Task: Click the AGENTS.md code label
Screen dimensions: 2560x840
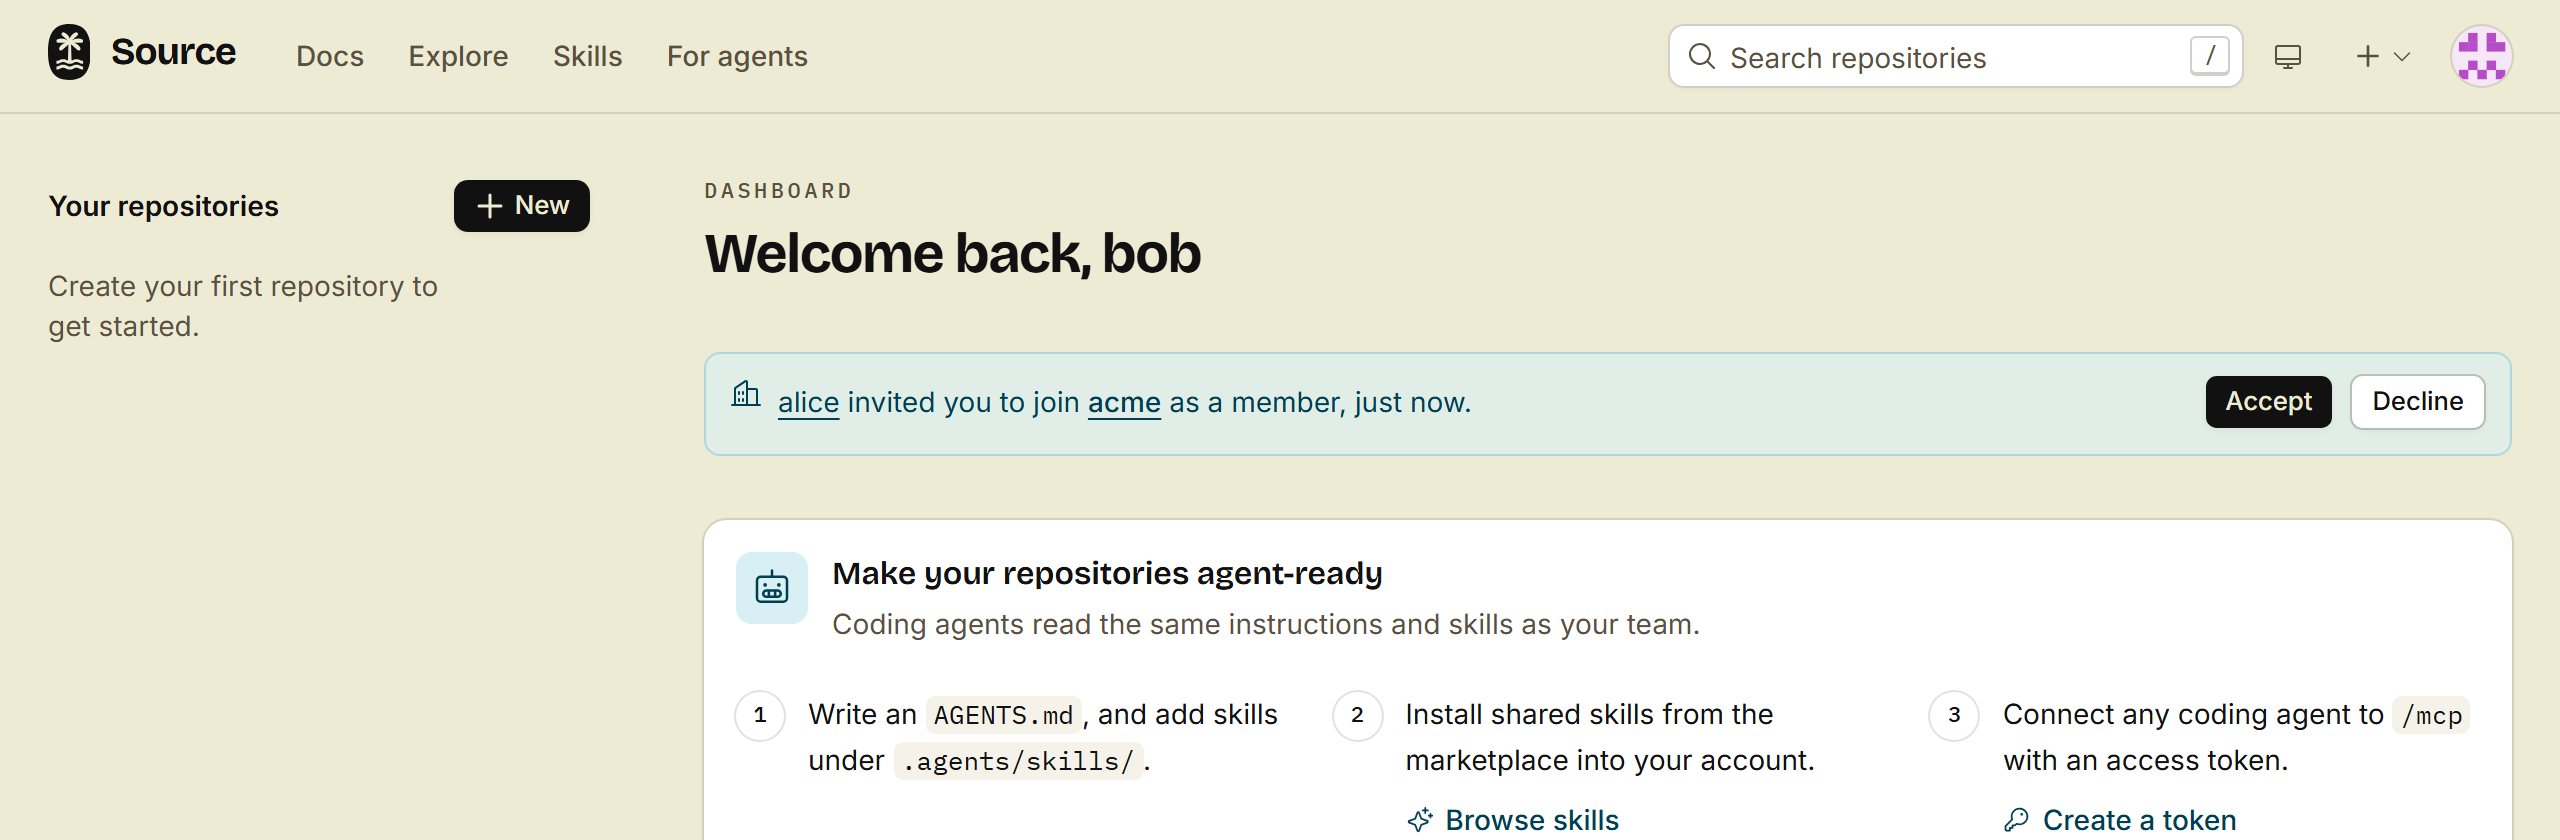Action: (1003, 715)
